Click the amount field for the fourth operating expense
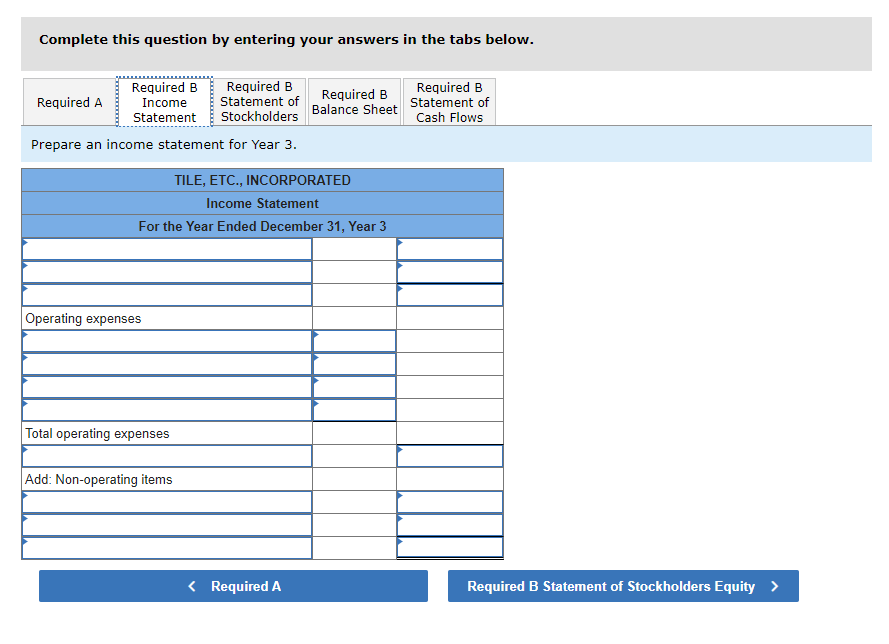889x644 pixels. click(354, 410)
